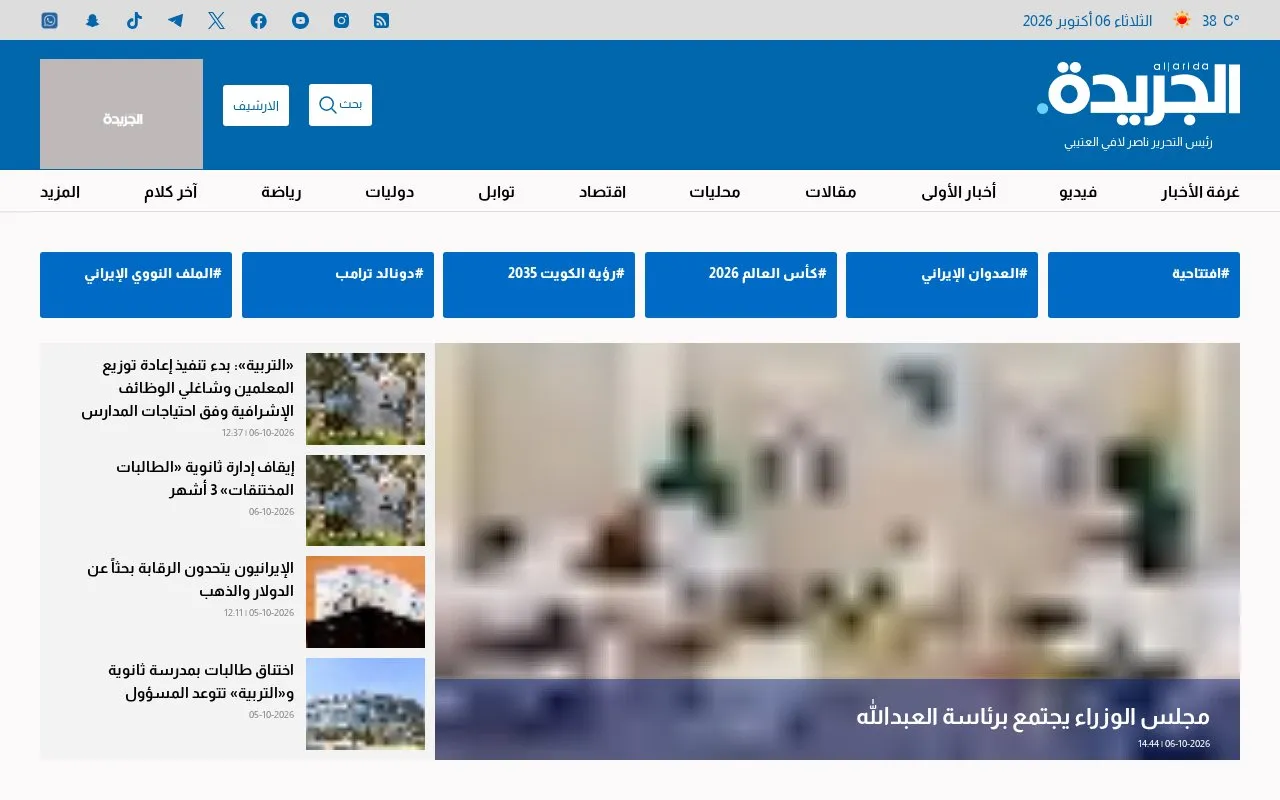Click the بحث search button
The width and height of the screenshot is (1280, 800).
[340, 105]
